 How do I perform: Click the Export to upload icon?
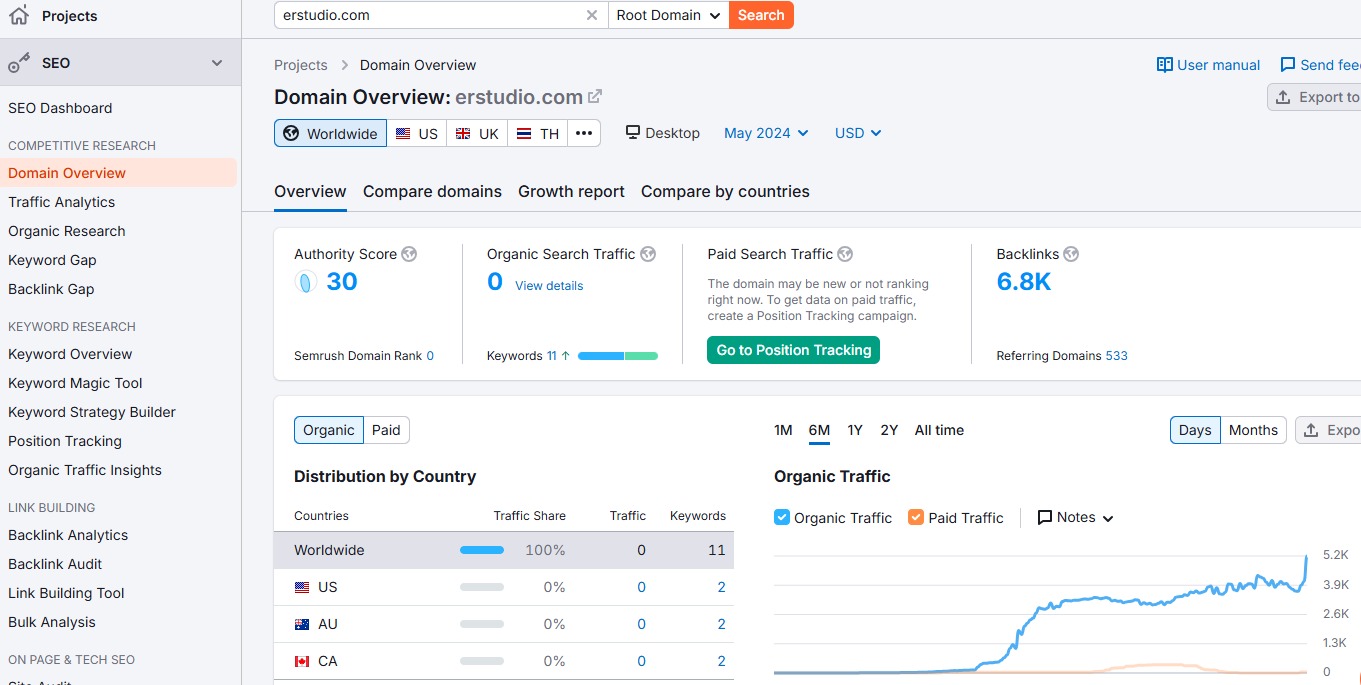click(x=1283, y=97)
